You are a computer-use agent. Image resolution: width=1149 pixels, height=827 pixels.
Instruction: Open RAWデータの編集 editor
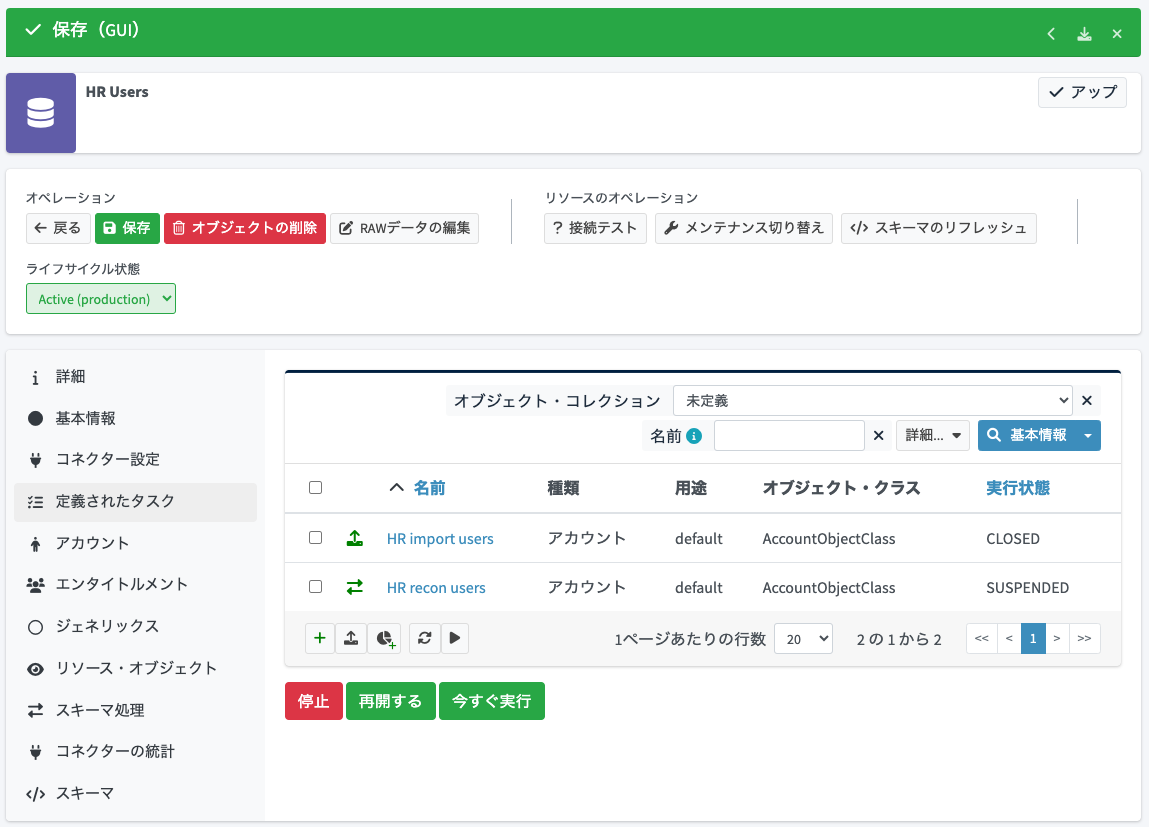(x=404, y=229)
